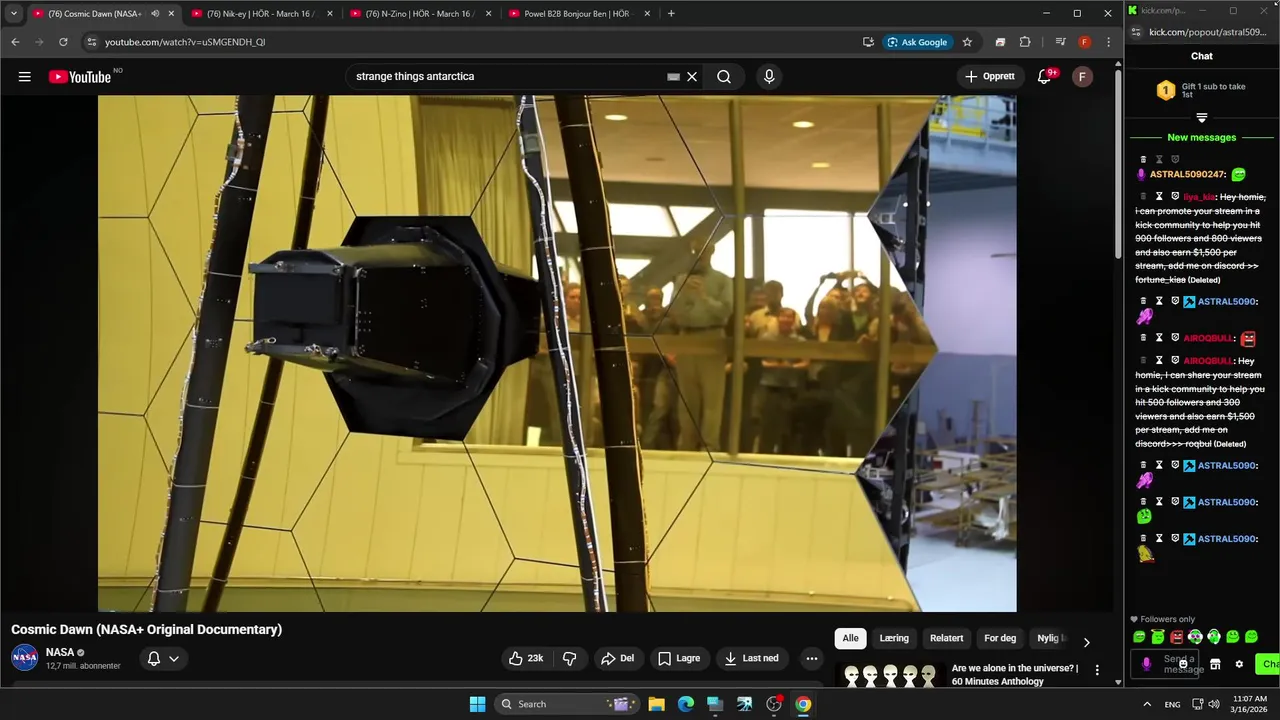
Task: Open File Explorer from taskbar
Action: click(656, 704)
